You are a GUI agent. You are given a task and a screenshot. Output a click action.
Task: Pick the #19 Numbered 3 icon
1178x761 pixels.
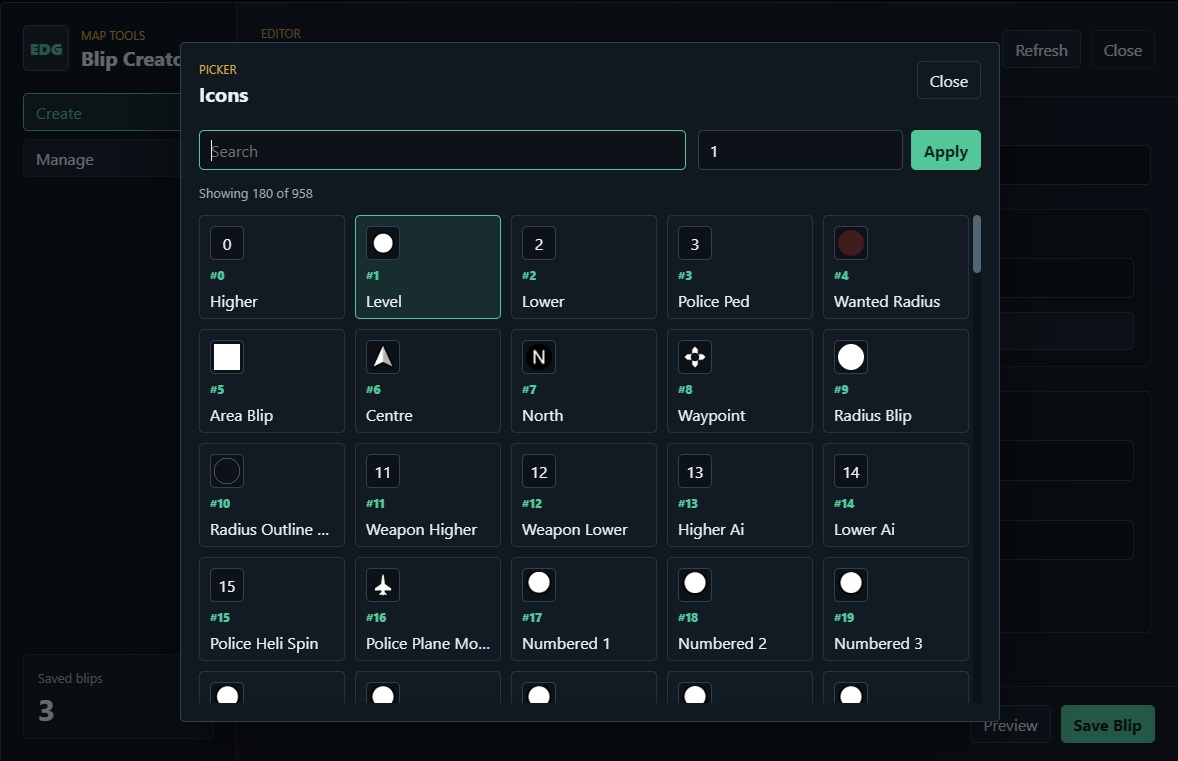point(896,609)
